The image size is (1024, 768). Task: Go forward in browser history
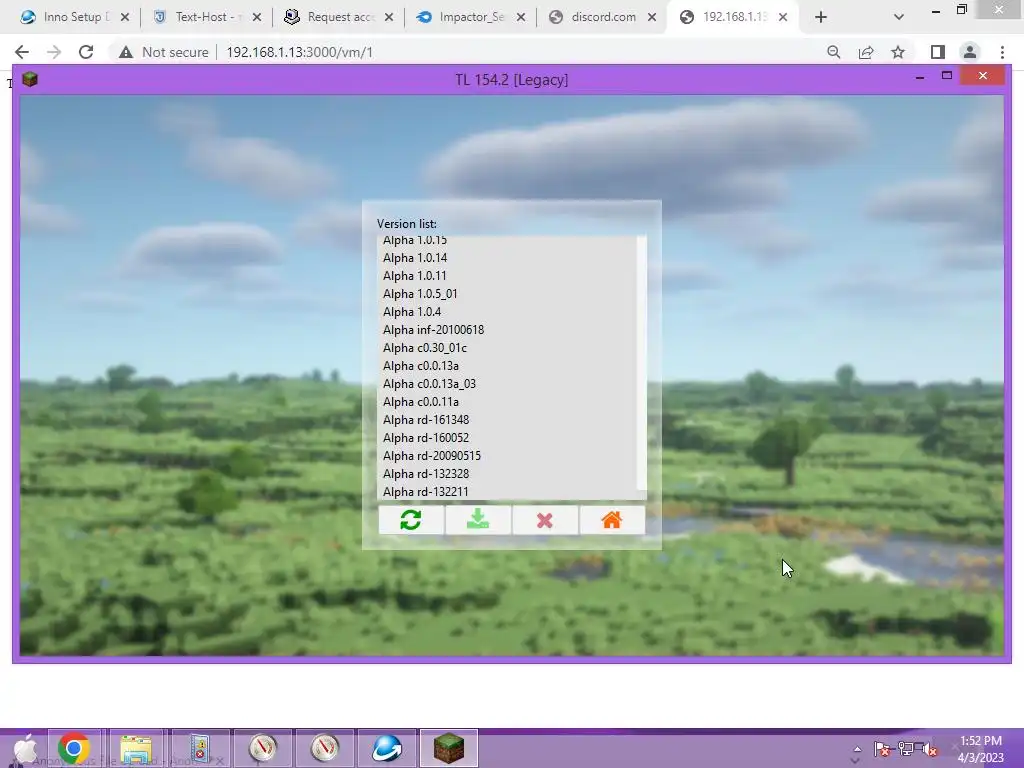tap(54, 52)
